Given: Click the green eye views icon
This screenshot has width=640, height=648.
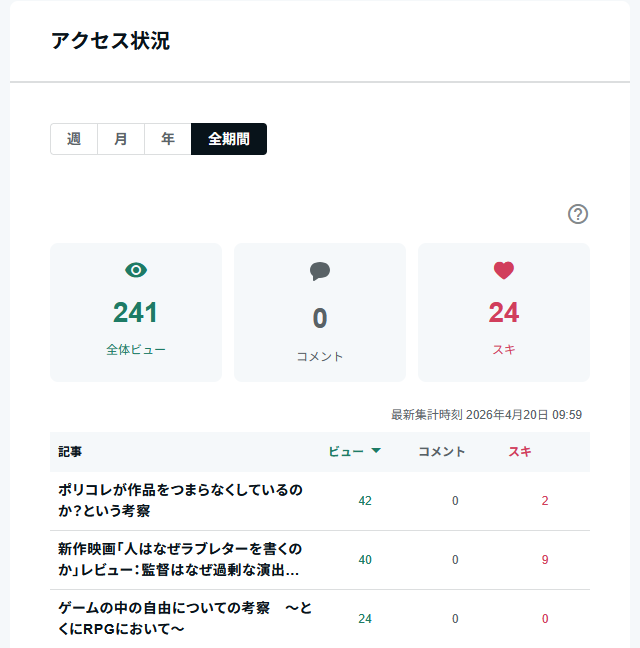Looking at the screenshot, I should (x=136, y=270).
